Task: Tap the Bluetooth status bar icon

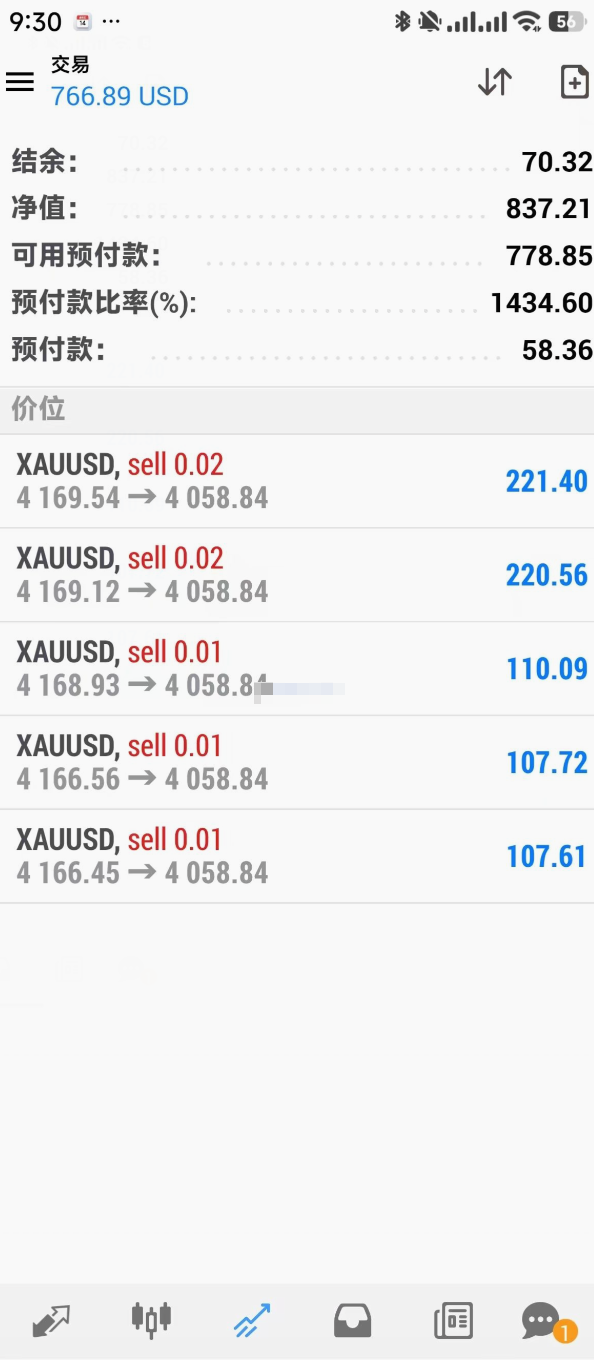Action: point(402,21)
